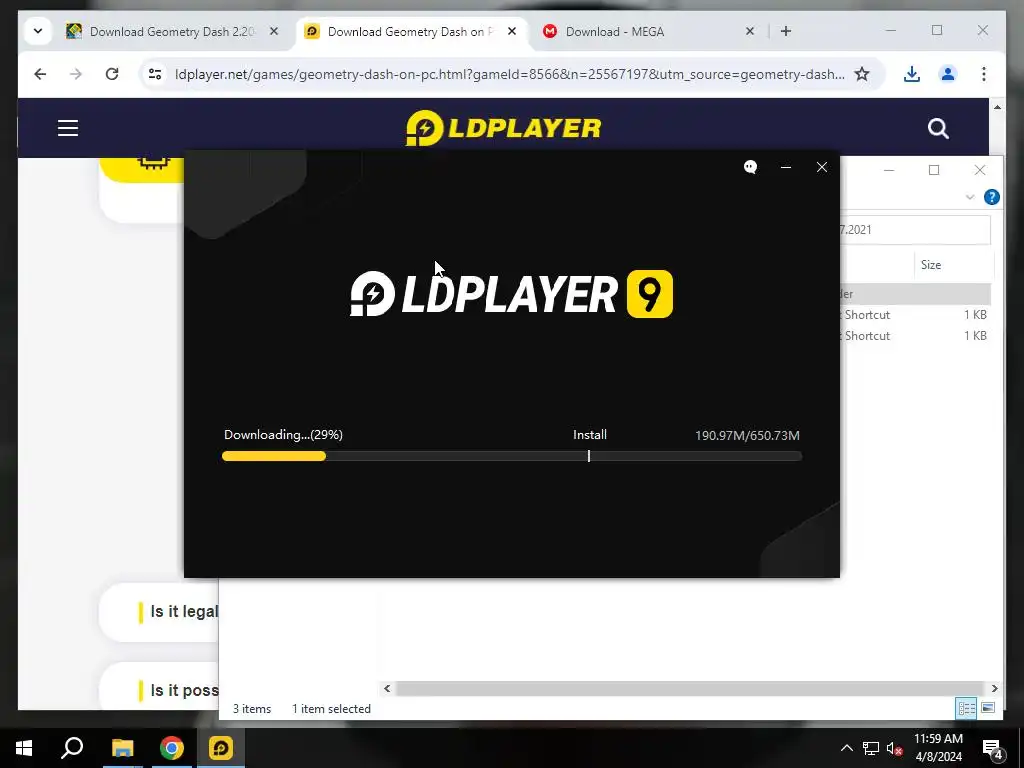Screen dimensions: 1024x768
Task: Go forward in Chrome
Action: 76,74
